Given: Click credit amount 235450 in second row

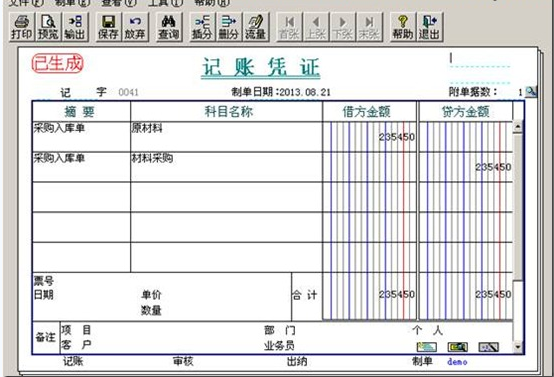Looking at the screenshot, I should click(x=493, y=167).
